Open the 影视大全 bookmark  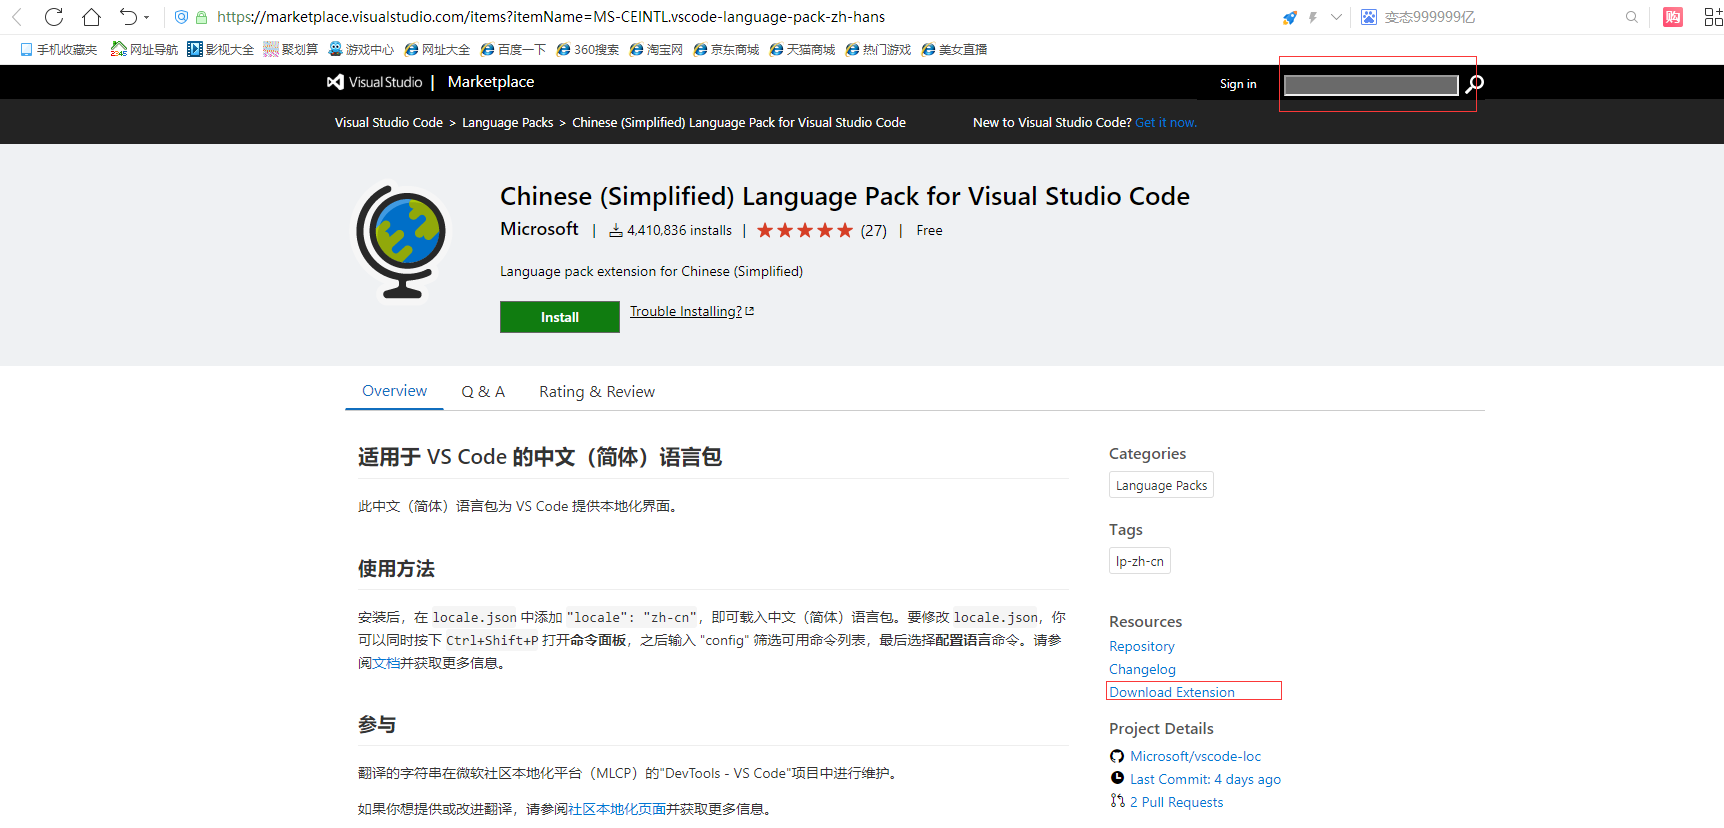(220, 49)
